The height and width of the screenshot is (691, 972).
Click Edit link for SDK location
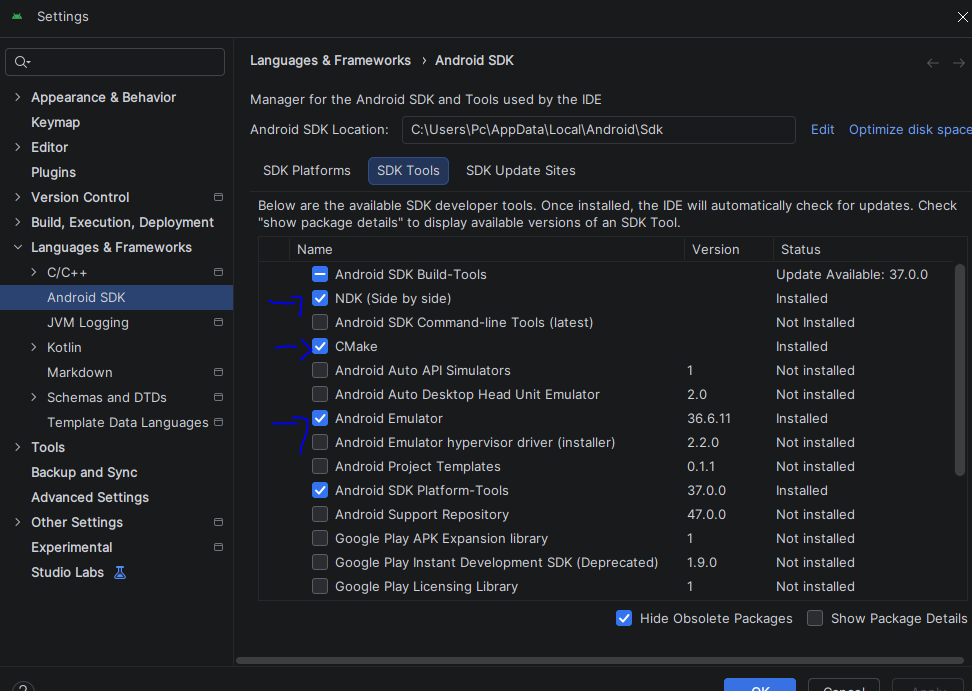click(x=823, y=130)
